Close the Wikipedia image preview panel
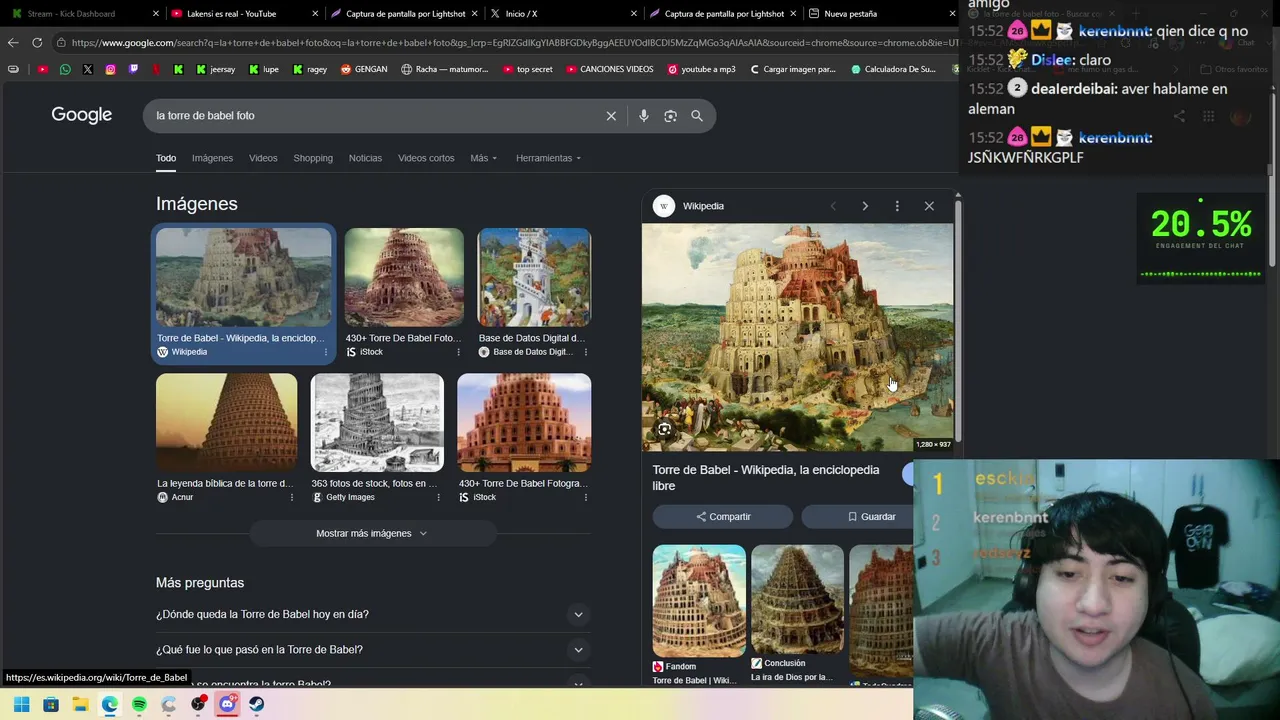This screenshot has height=720, width=1280. click(929, 206)
